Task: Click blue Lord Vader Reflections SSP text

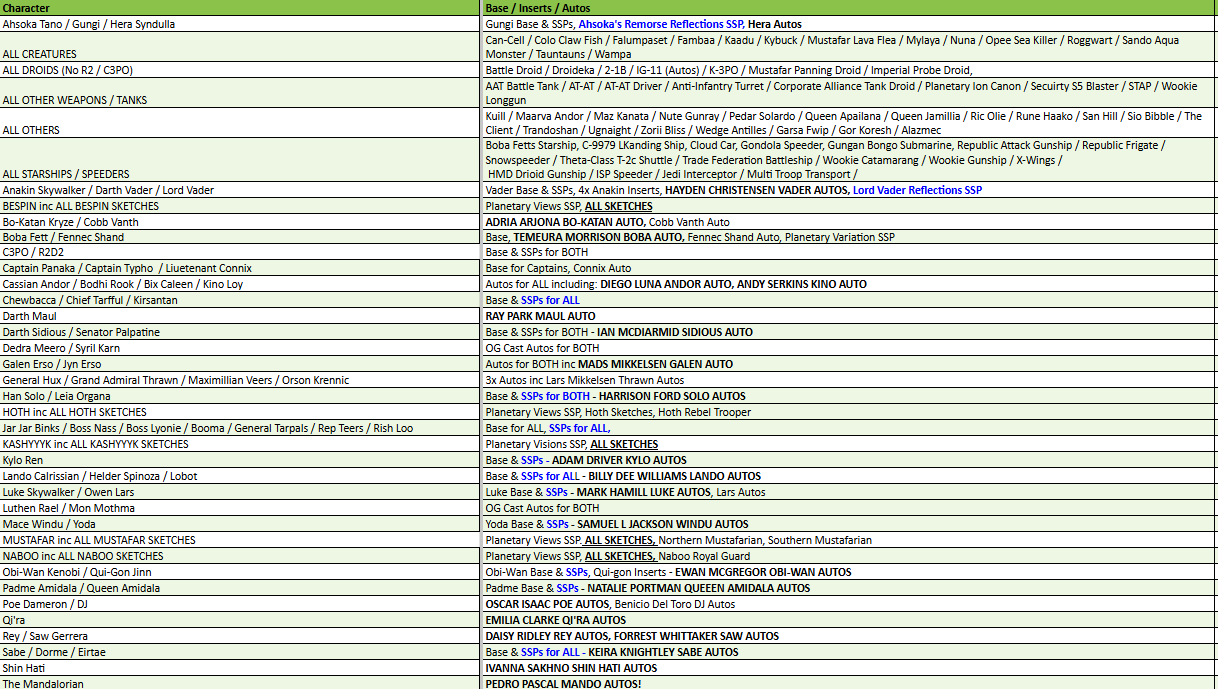Action: [x=916, y=190]
